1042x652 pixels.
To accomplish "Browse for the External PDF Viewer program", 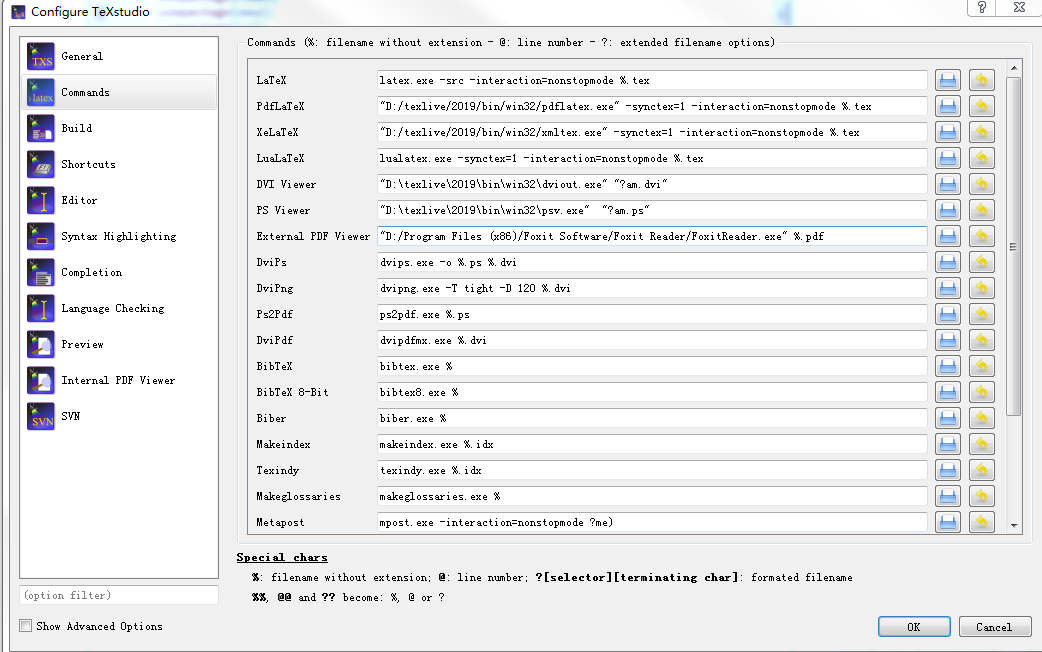I will tap(947, 236).
